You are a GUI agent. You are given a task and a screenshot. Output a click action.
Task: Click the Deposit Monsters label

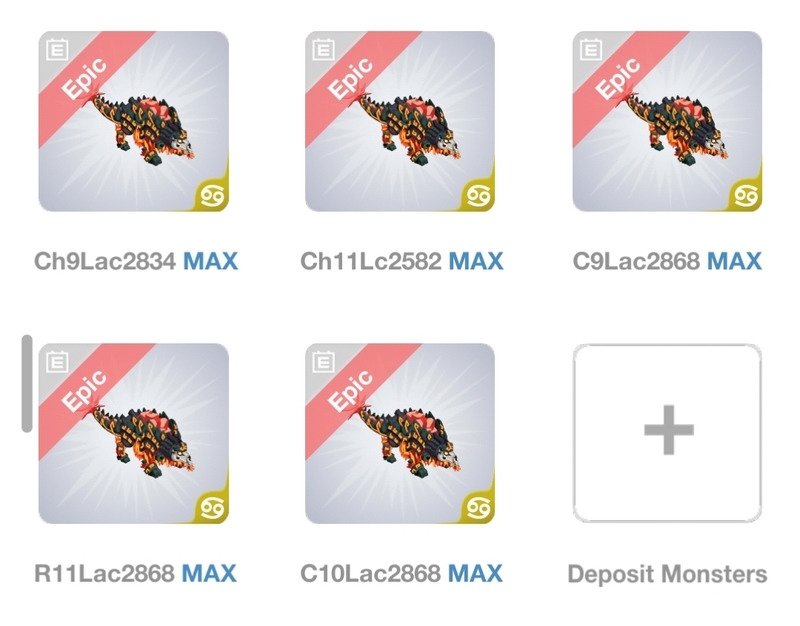pyautogui.click(x=667, y=574)
